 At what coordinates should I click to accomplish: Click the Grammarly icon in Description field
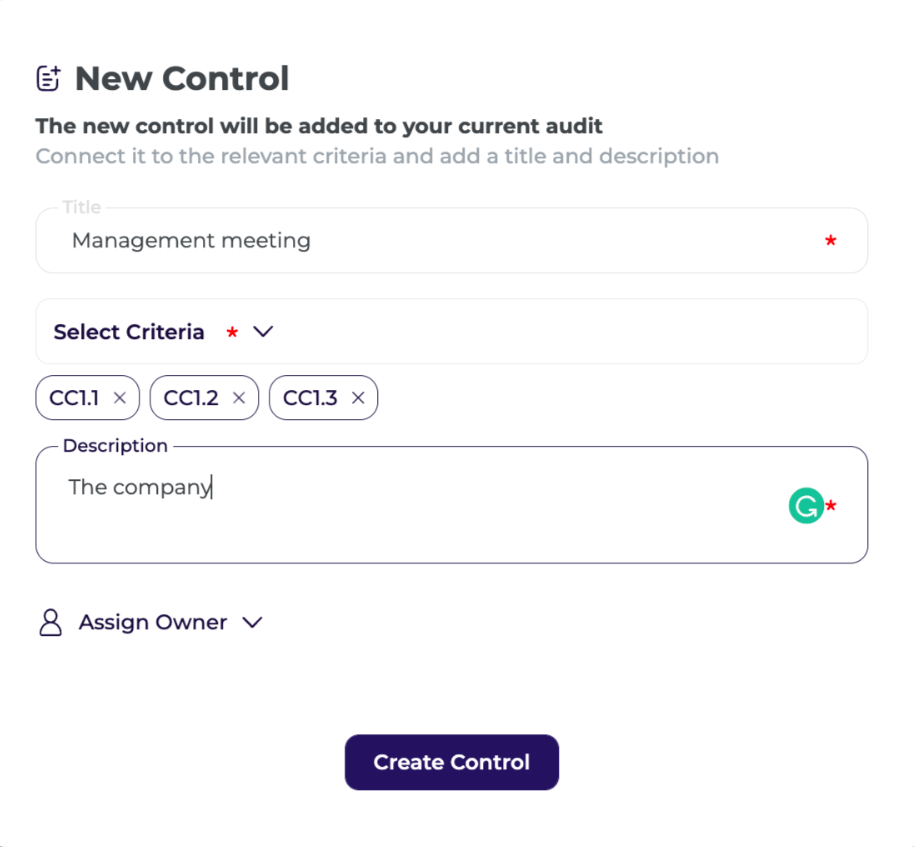tap(806, 506)
